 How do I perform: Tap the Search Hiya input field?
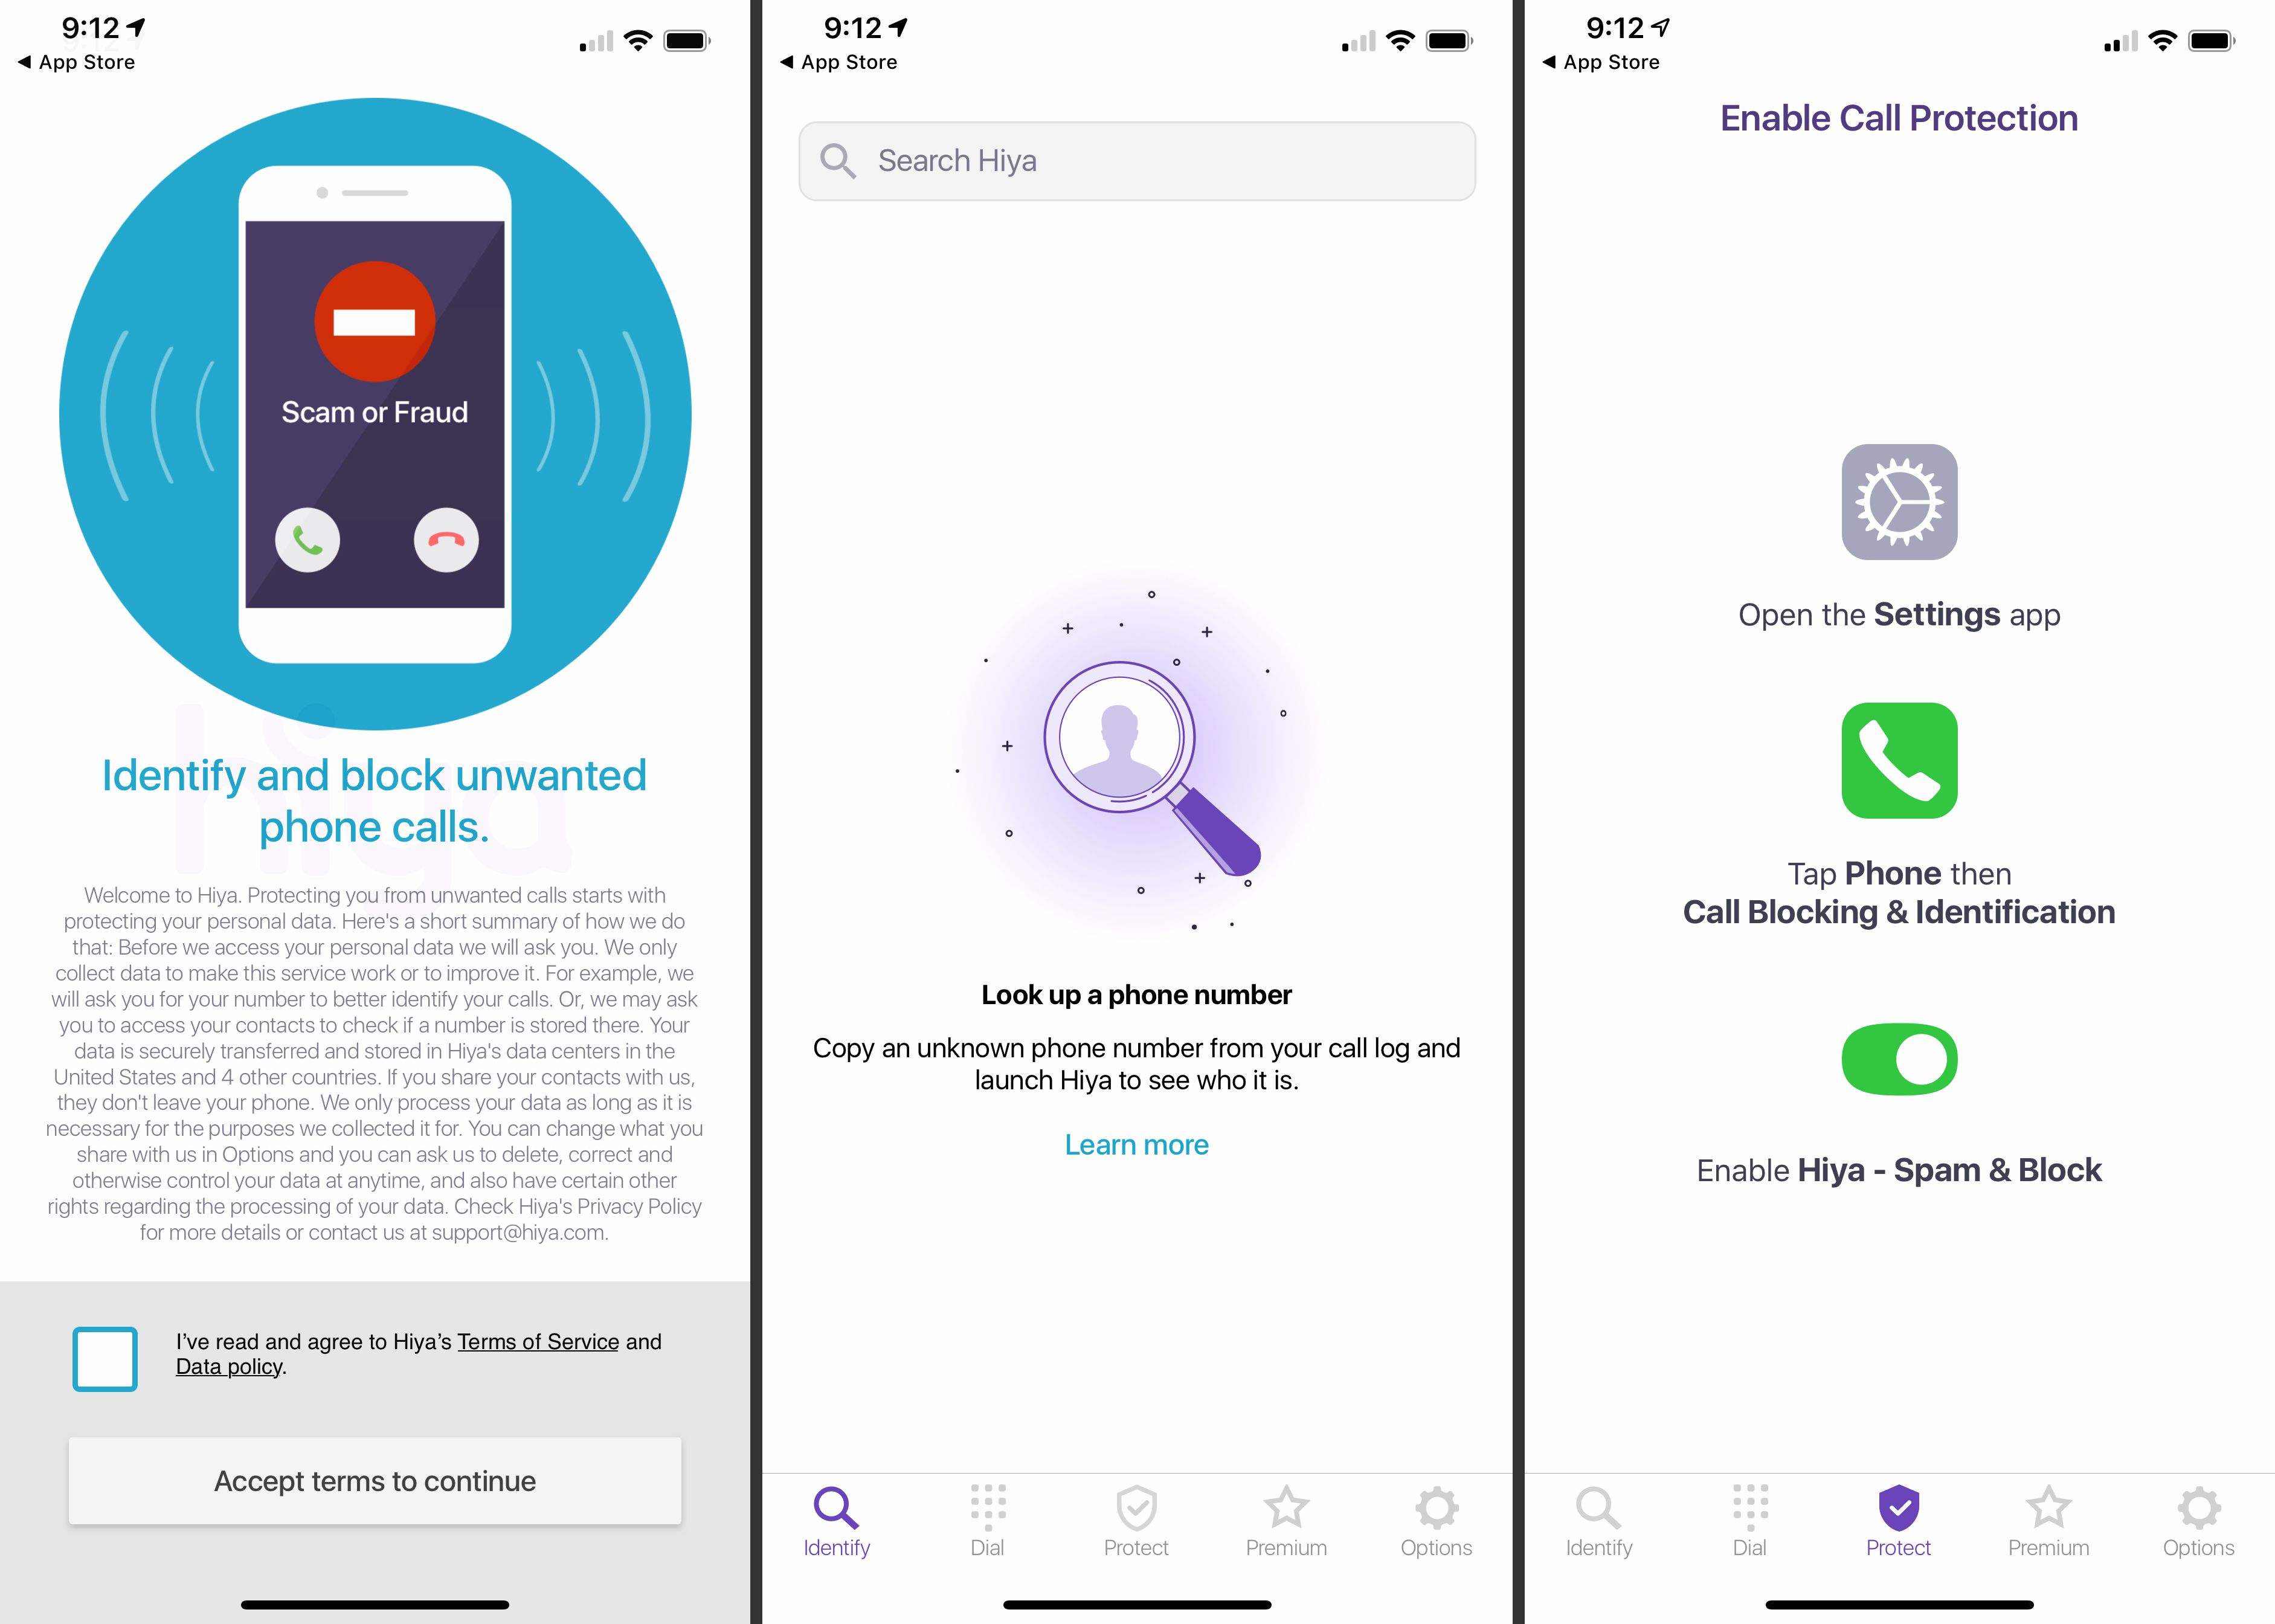pos(1137,160)
